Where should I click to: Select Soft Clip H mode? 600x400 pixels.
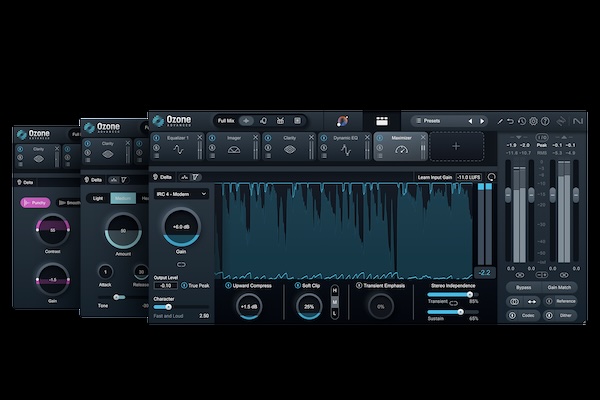335,291
